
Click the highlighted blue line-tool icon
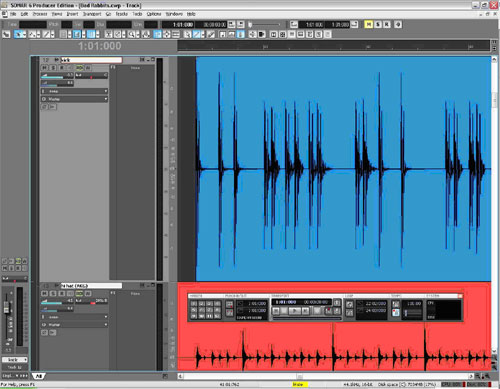click(x=197, y=34)
